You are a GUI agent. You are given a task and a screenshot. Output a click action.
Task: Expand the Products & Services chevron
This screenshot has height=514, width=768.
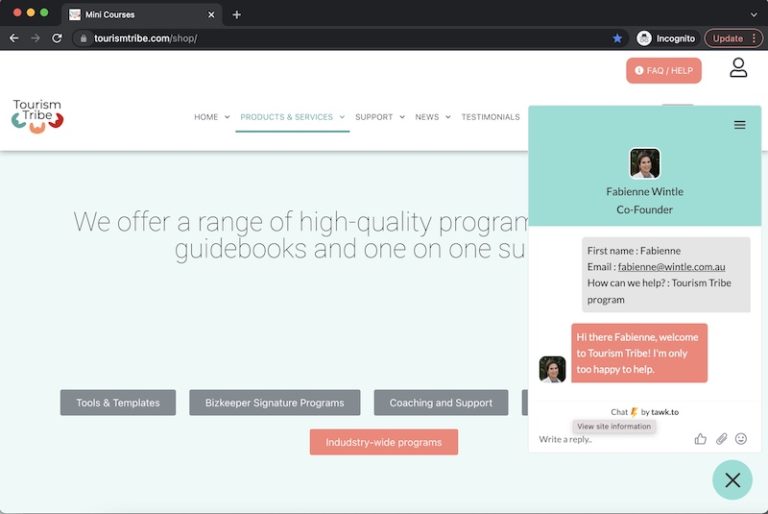[342, 117]
